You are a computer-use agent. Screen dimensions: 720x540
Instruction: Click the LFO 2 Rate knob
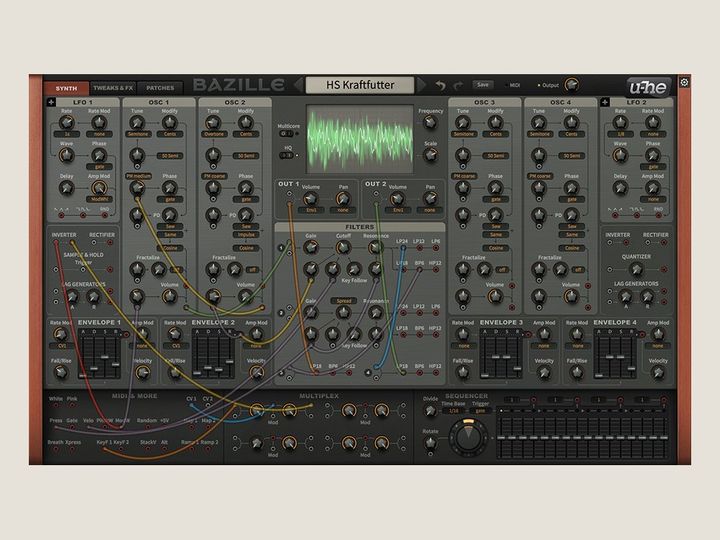tap(620, 123)
